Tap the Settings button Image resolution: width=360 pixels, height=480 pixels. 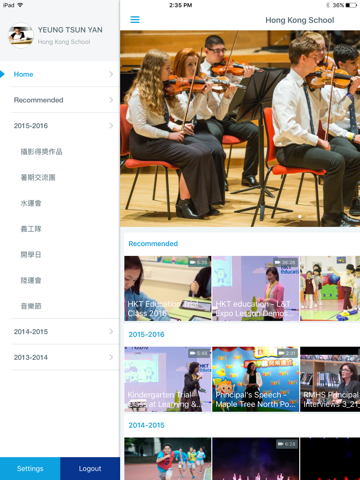click(x=30, y=469)
